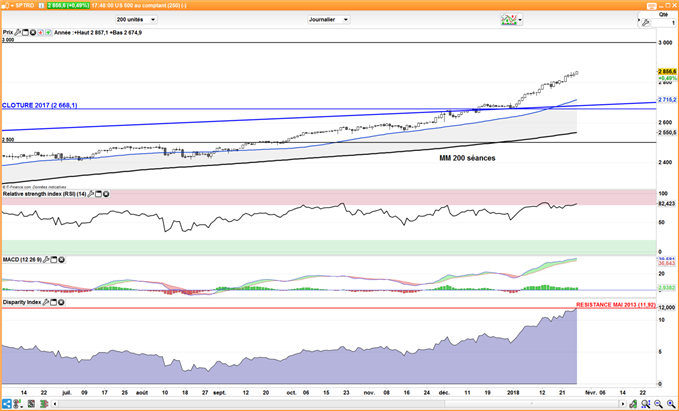
Task: Open the title bar dropdown arrow before SPTRD
Action: point(12,6)
